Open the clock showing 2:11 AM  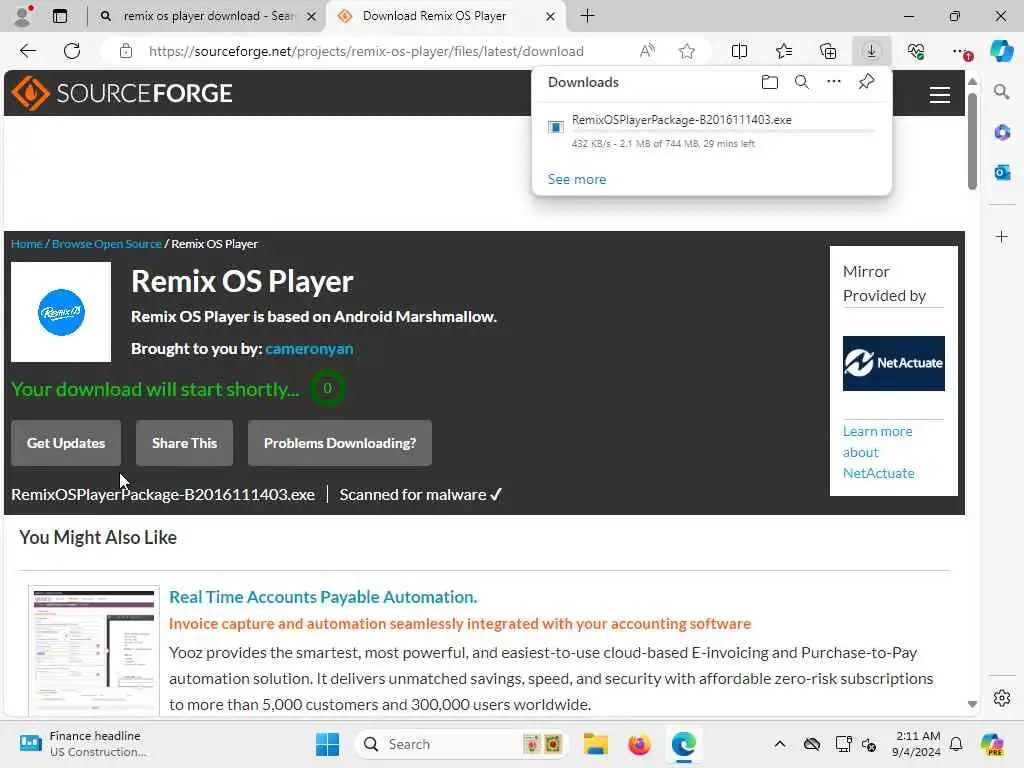pyautogui.click(x=917, y=744)
